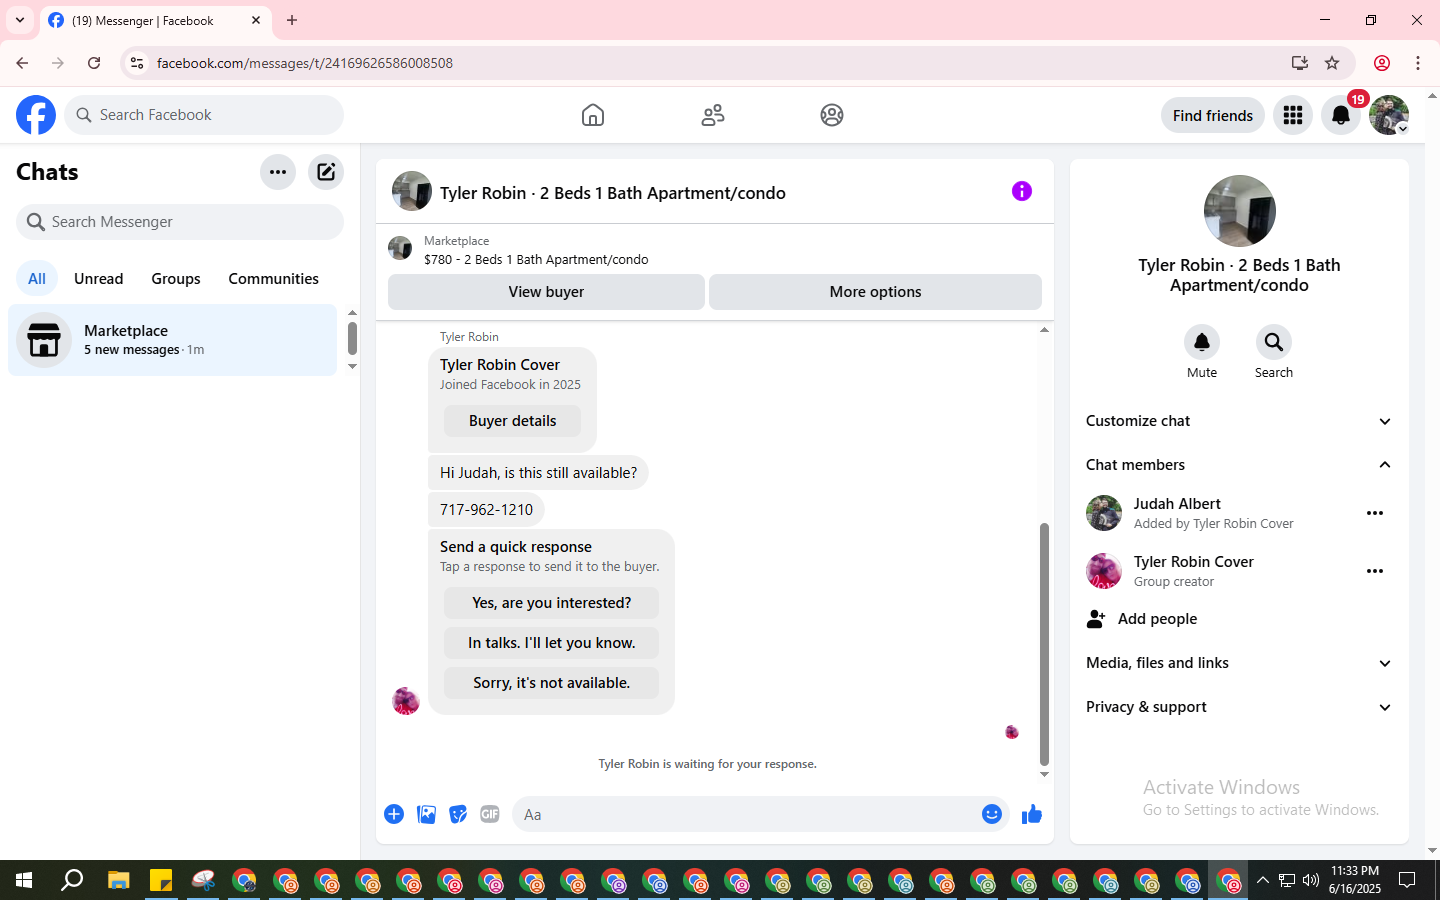This screenshot has width=1440, height=900.
Task: Expand Customize chat section
Action: coord(1239,421)
